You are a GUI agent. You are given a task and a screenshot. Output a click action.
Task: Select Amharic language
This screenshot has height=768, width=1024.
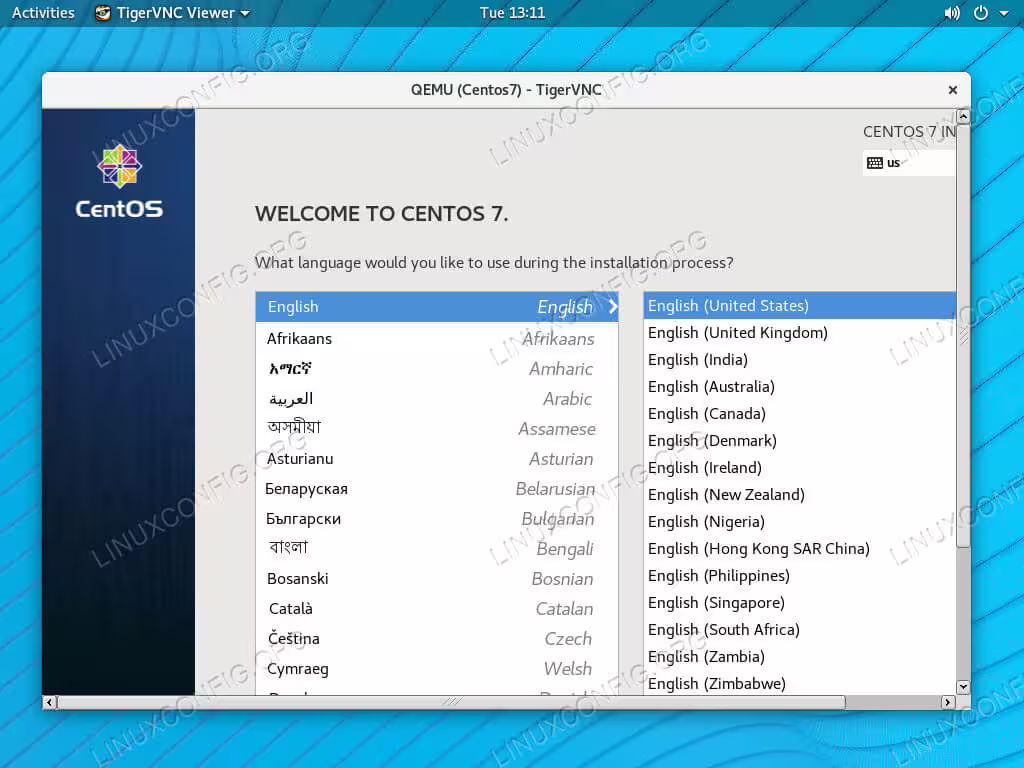click(x=436, y=369)
